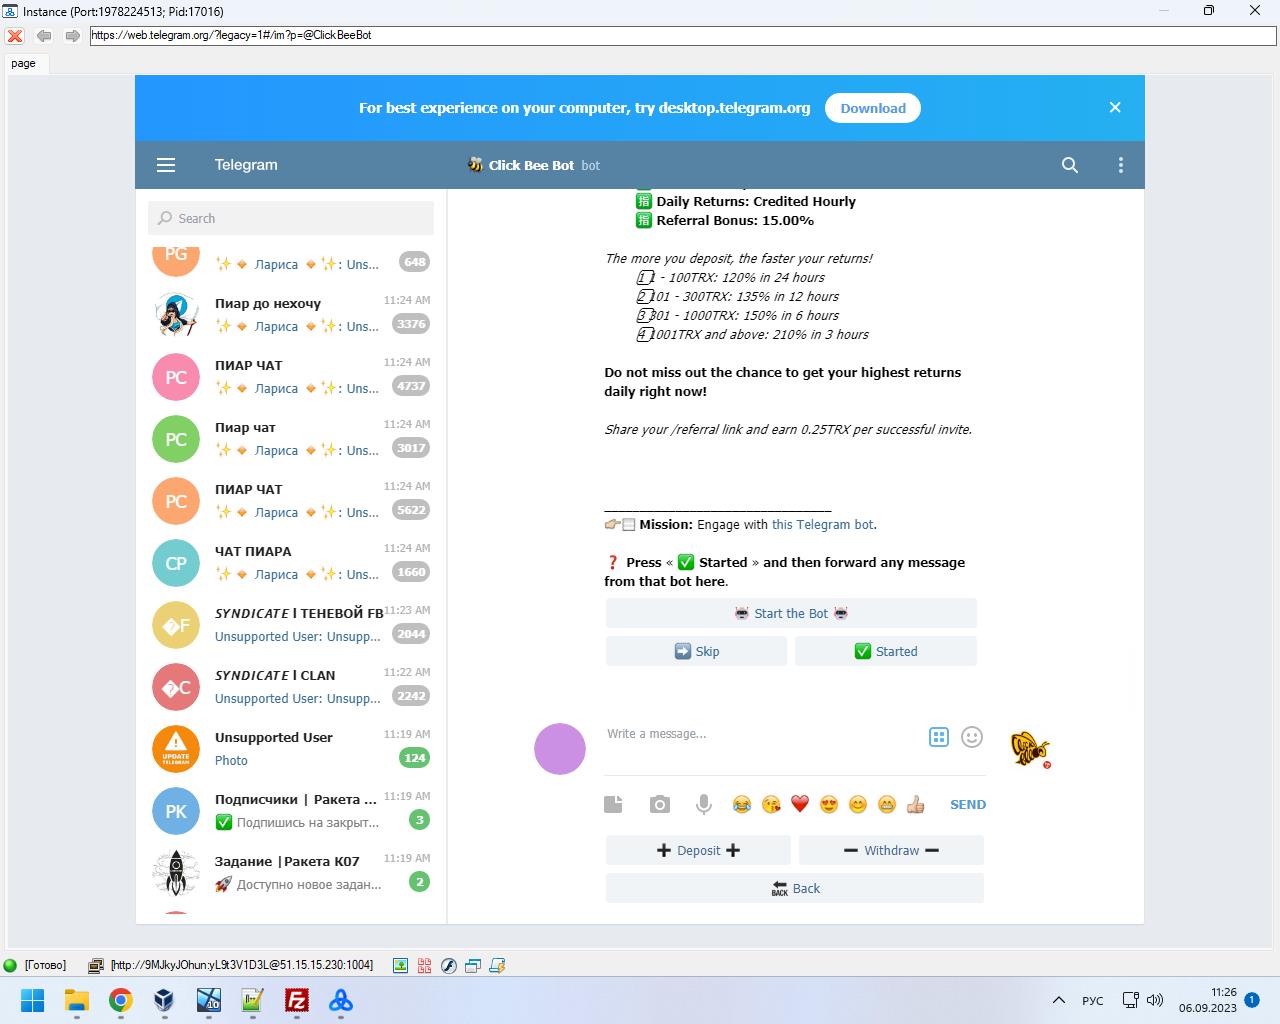This screenshot has height=1024, width=1280.
Task: Click the red grid status bar icon
Action: click(x=425, y=965)
